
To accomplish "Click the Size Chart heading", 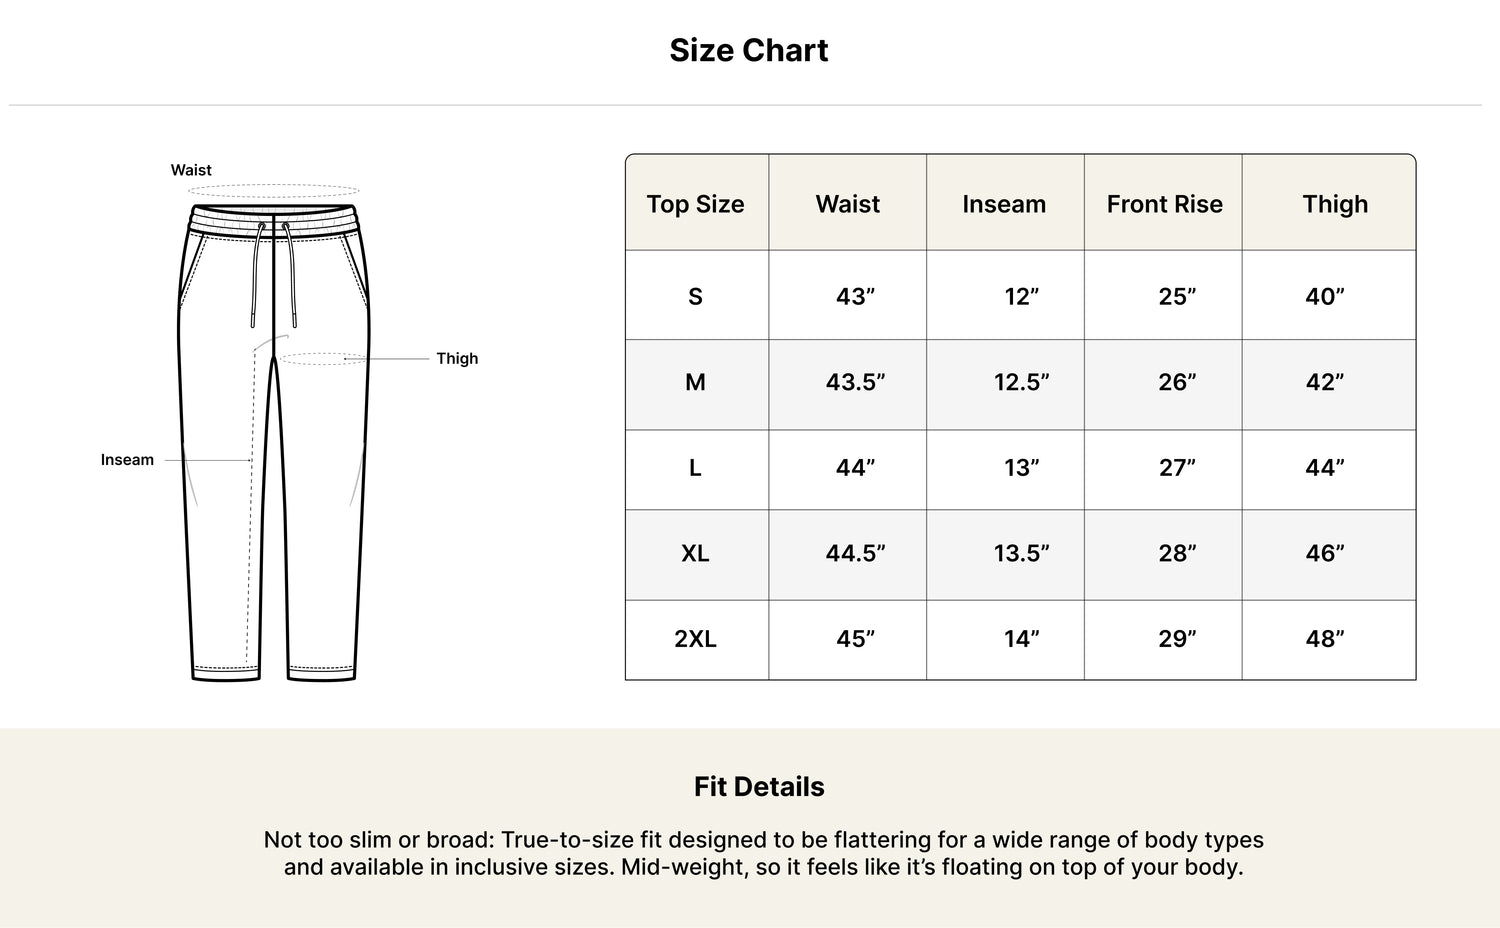I will (749, 50).
